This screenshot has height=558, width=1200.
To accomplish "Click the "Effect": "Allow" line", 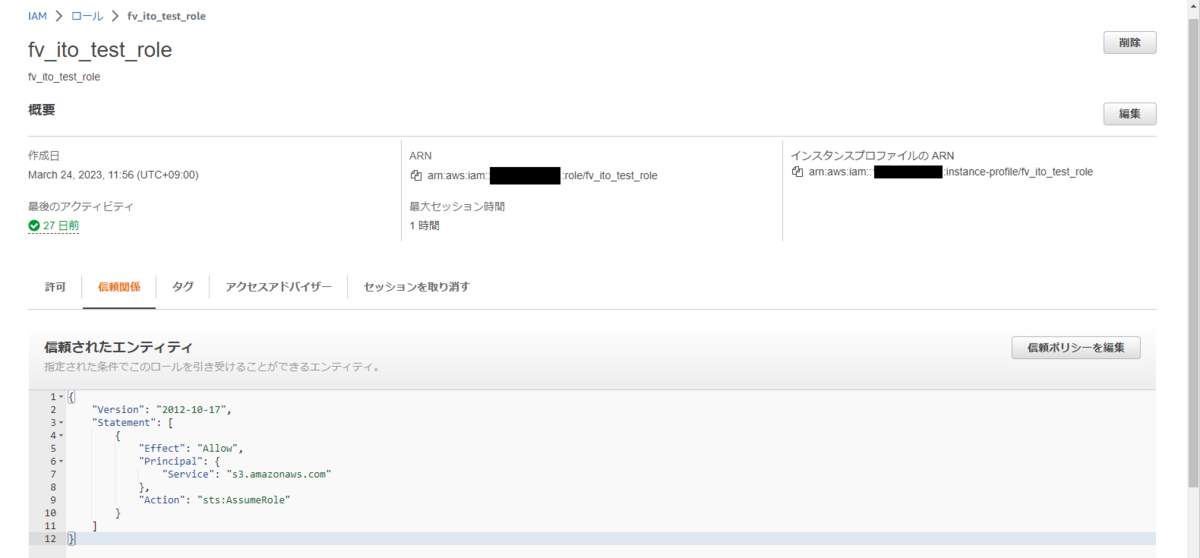I will click(x=191, y=449).
